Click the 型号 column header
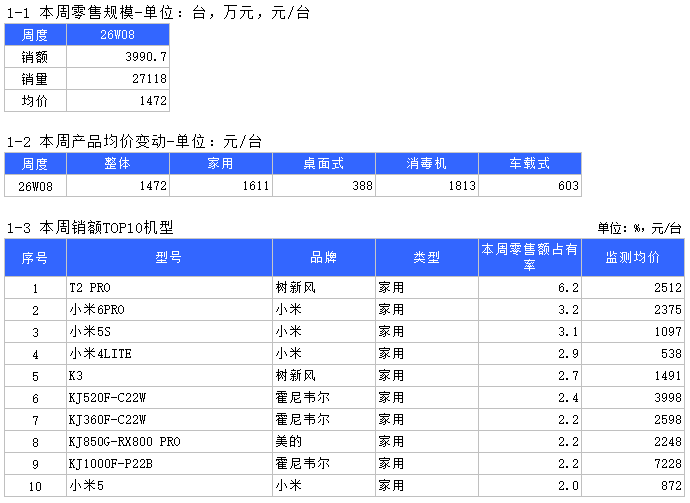 point(169,257)
